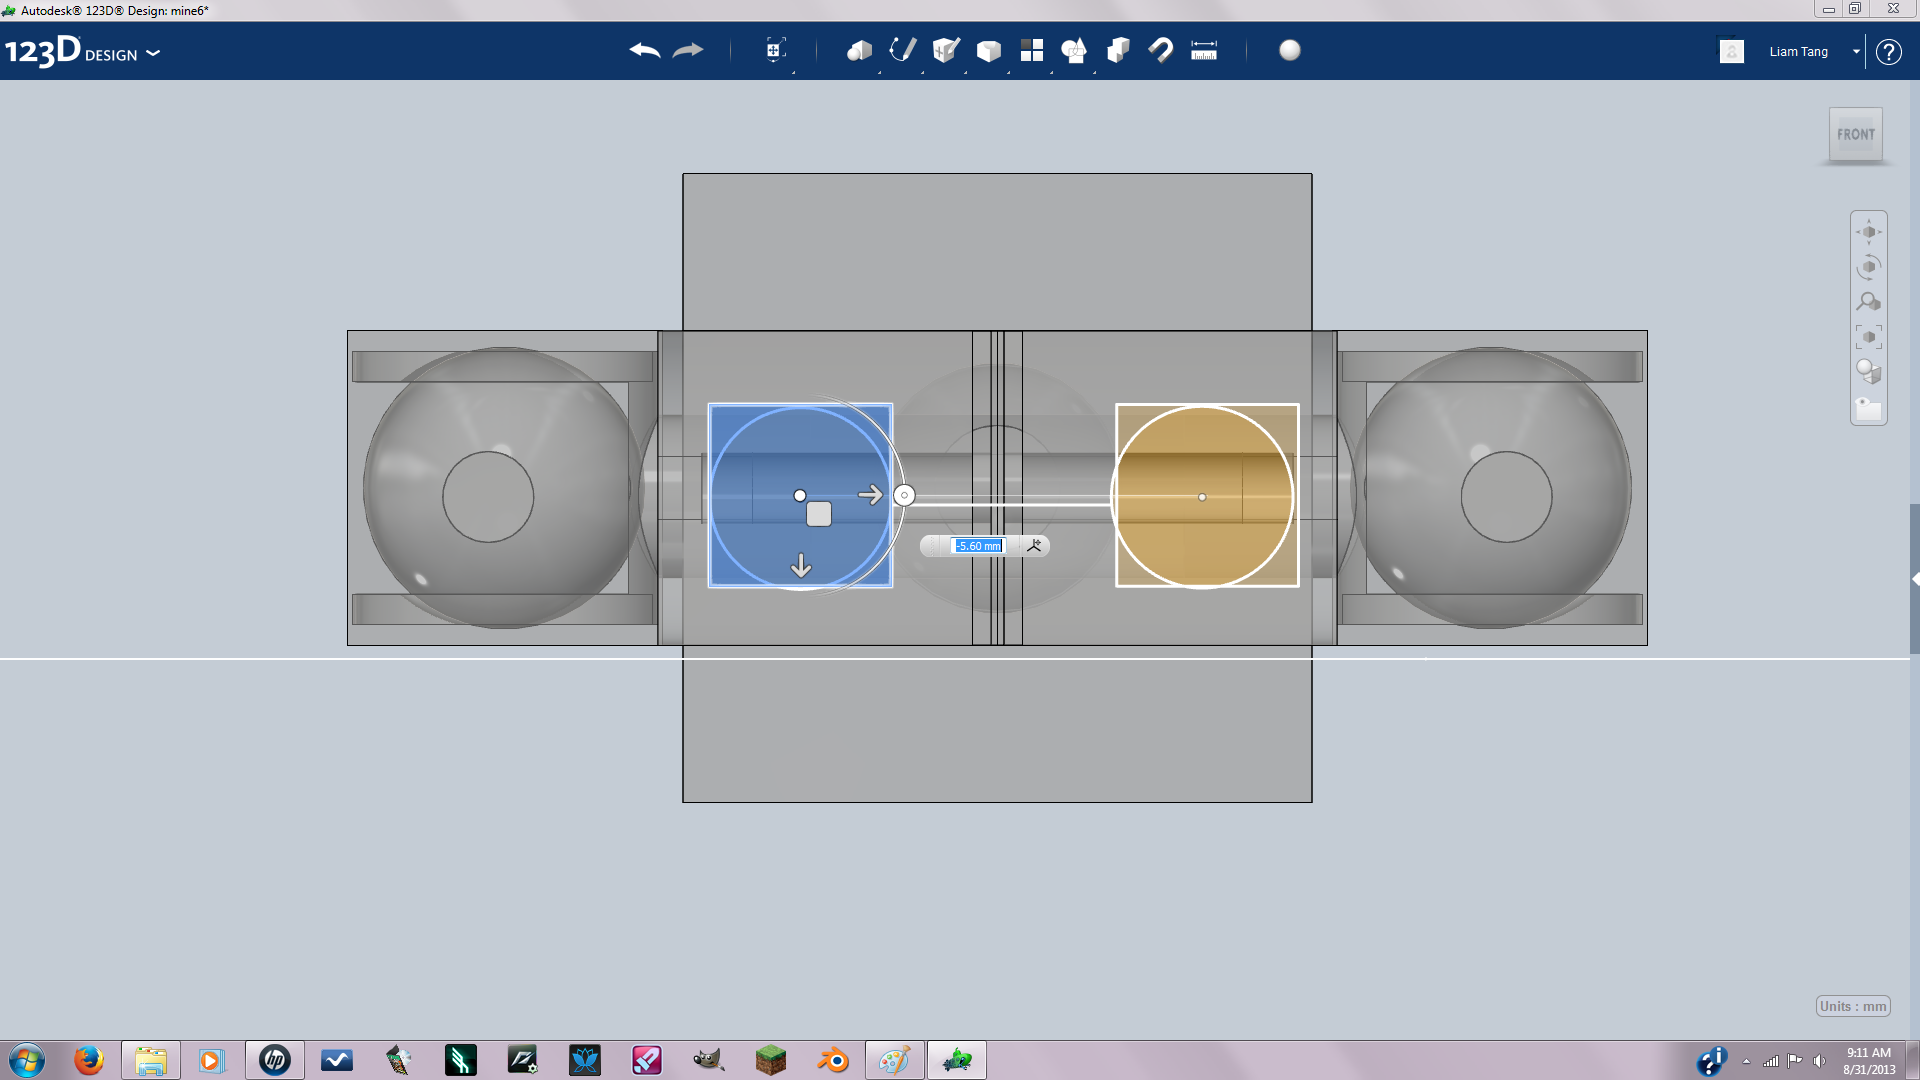Open the Windows Start menu
Image resolution: width=1920 pixels, height=1080 pixels.
tap(27, 1060)
